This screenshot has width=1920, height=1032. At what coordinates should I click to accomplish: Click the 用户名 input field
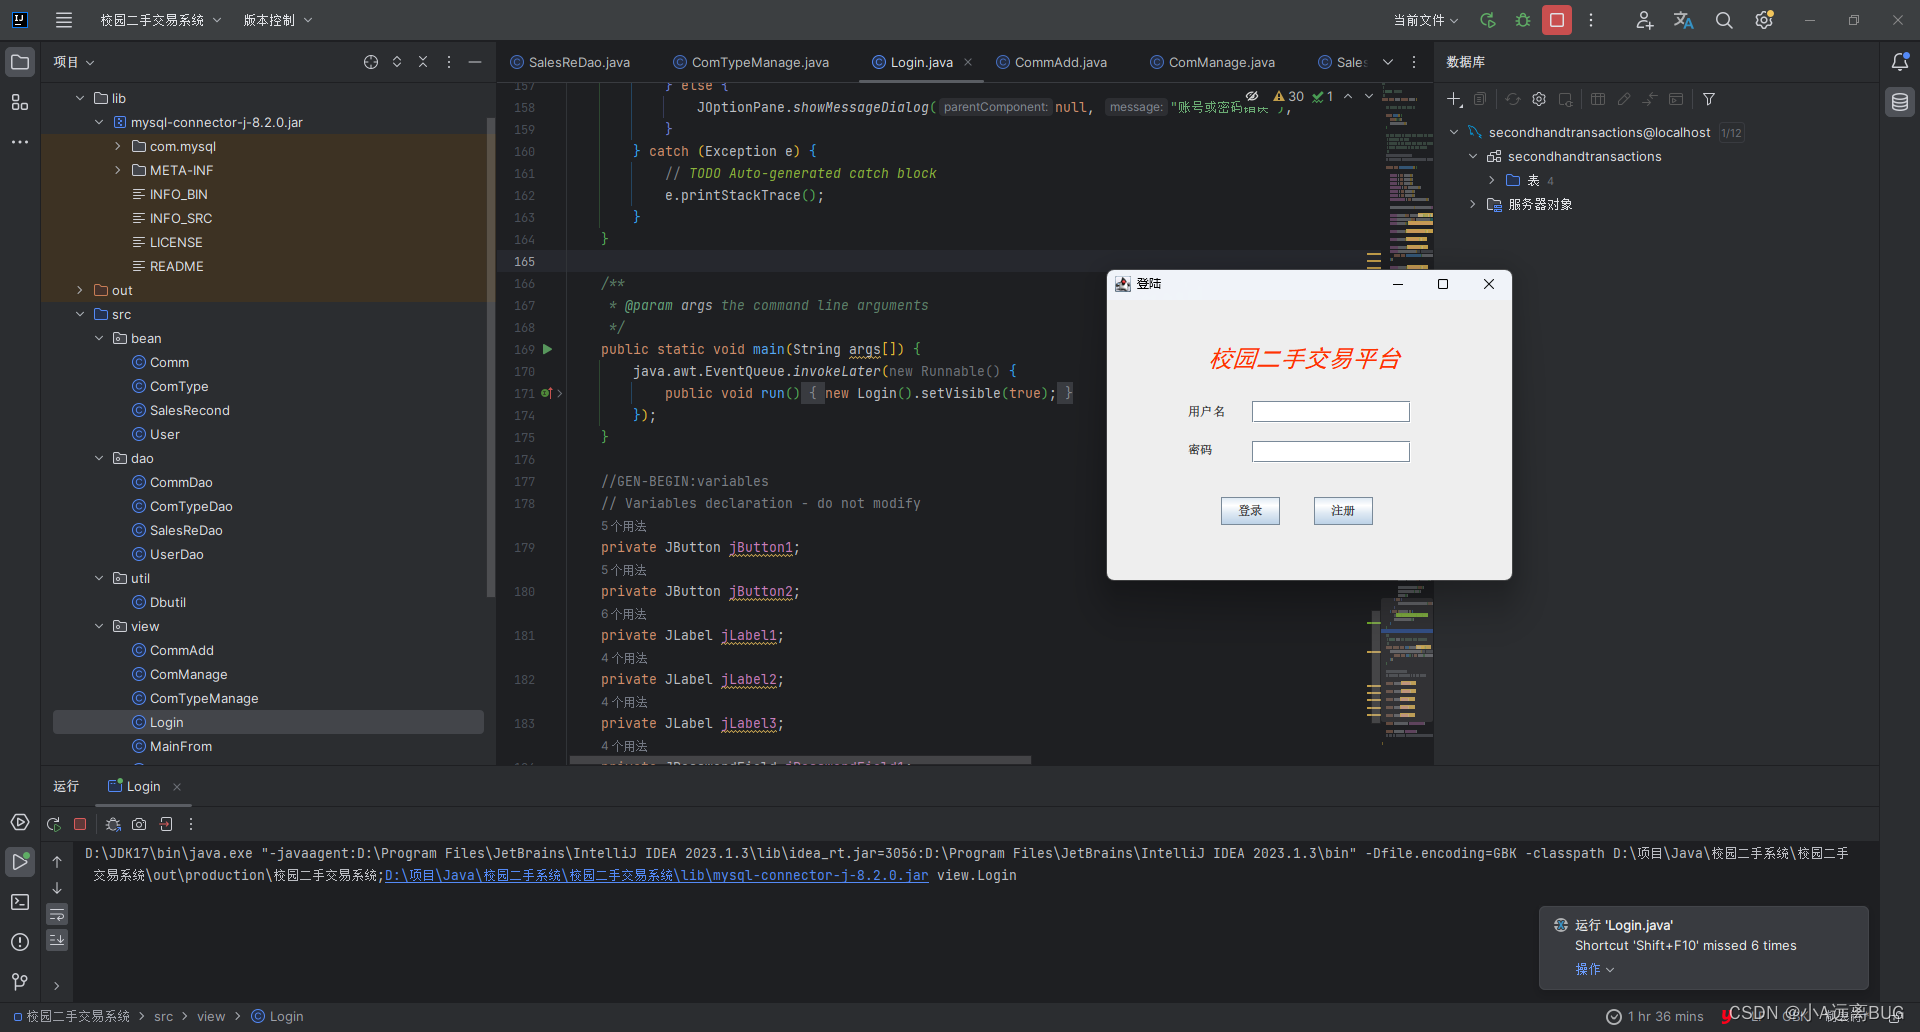(1330, 410)
